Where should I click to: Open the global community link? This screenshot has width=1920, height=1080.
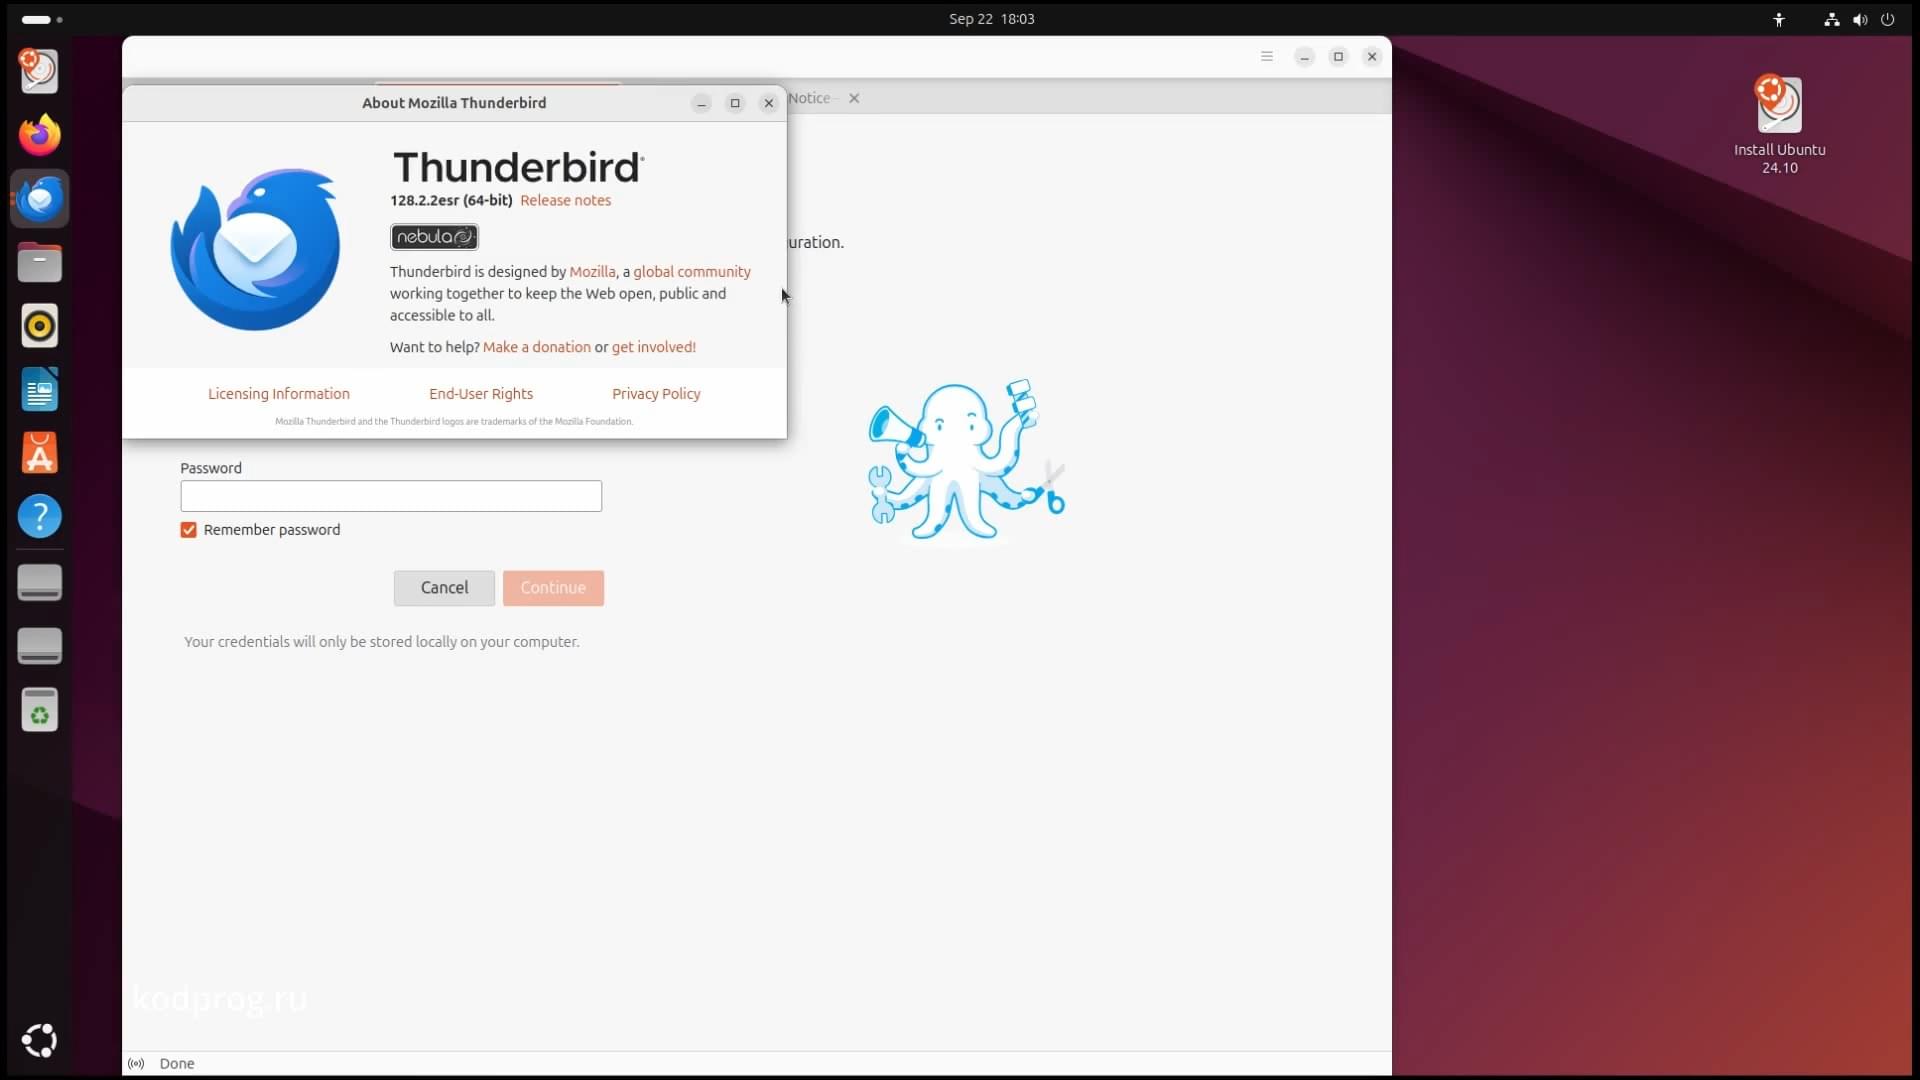[x=691, y=272]
